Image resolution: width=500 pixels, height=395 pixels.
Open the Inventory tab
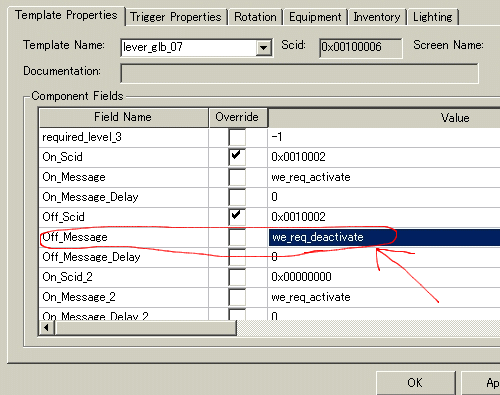[377, 17]
